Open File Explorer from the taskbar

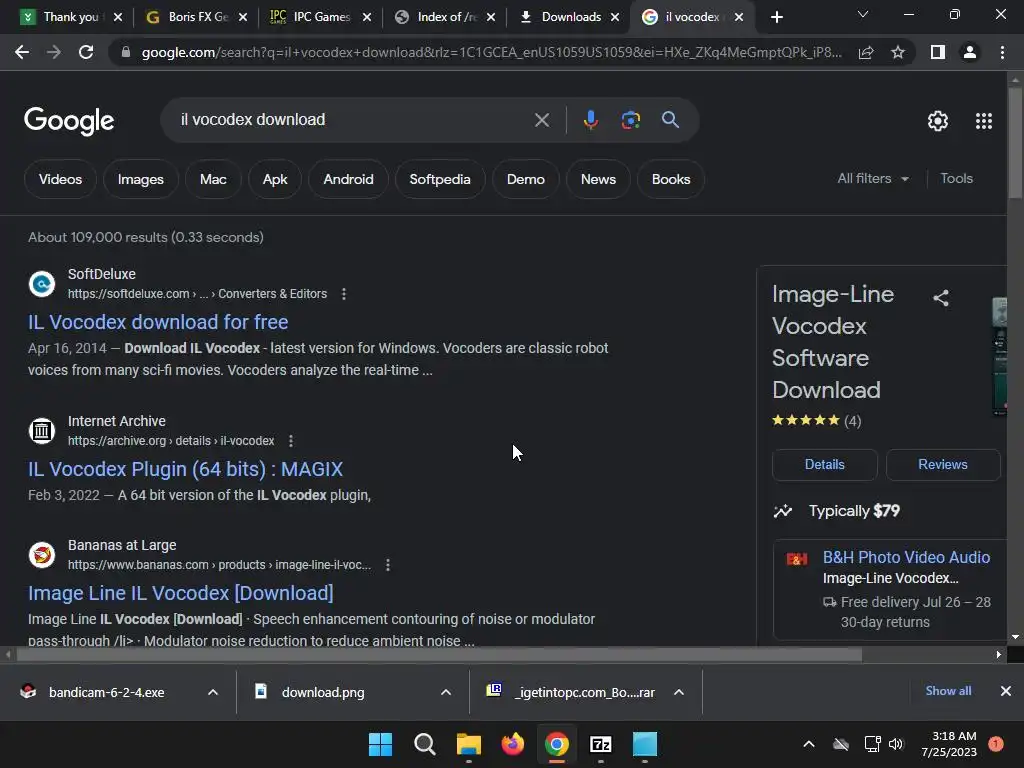[x=468, y=744]
